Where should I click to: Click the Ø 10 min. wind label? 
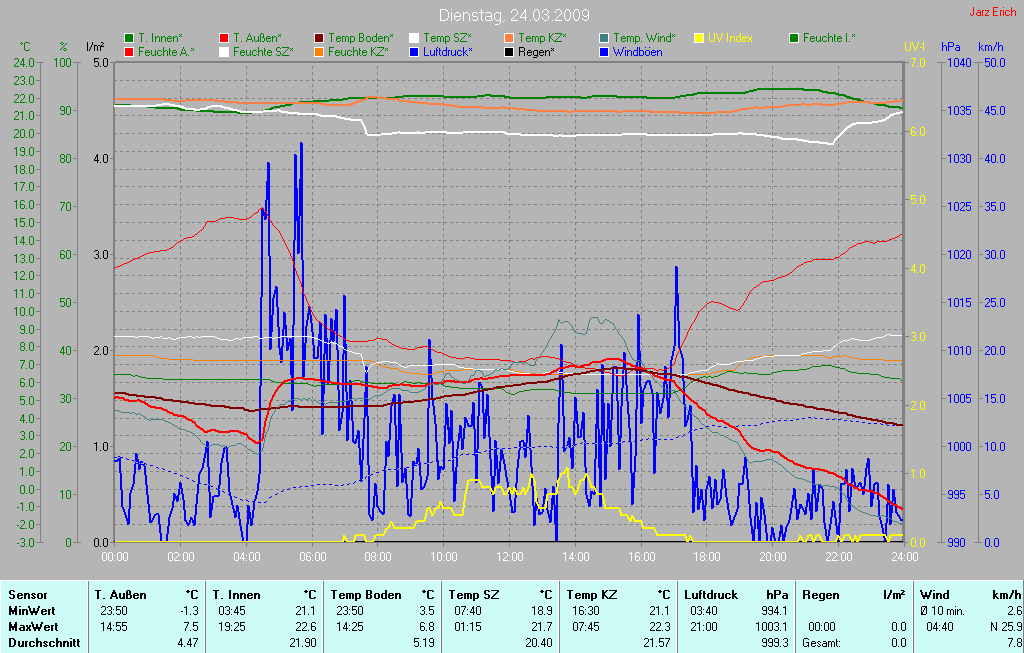(x=942, y=611)
